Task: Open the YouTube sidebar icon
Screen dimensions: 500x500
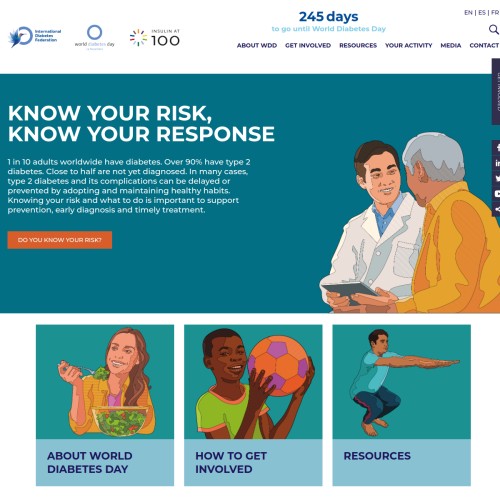Action: pyautogui.click(x=497, y=194)
